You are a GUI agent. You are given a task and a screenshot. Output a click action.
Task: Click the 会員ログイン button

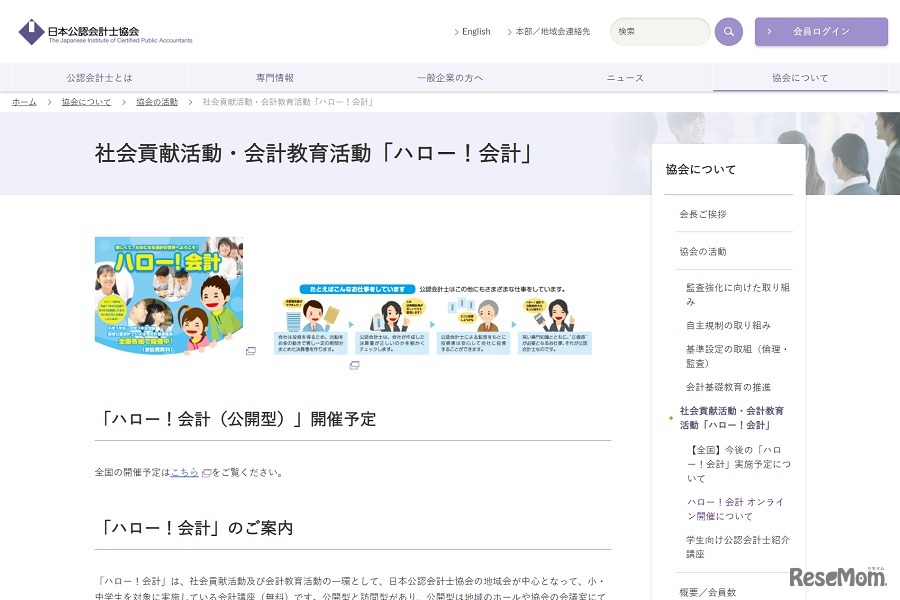(x=820, y=31)
